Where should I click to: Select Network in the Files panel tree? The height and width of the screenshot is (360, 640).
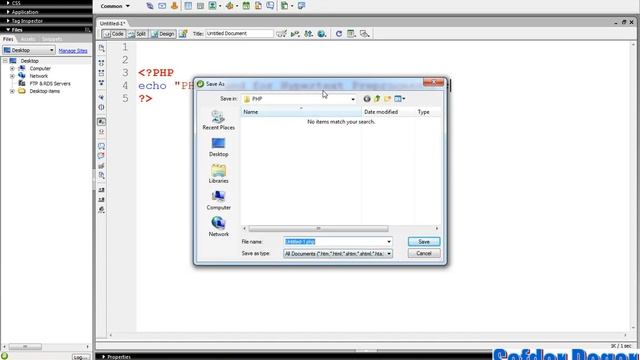click(x=38, y=76)
